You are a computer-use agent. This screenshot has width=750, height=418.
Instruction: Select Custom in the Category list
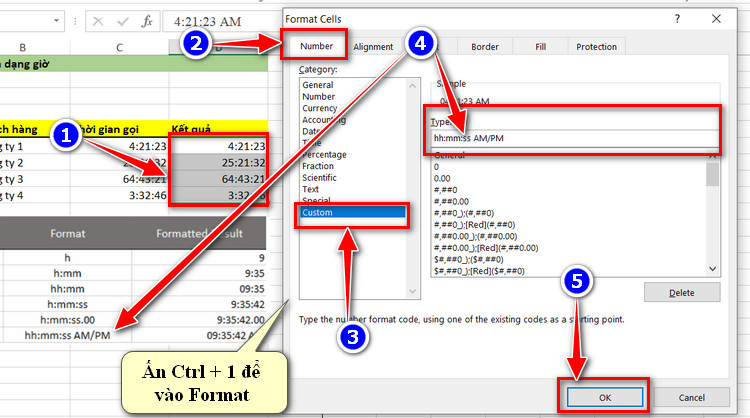[x=353, y=212]
